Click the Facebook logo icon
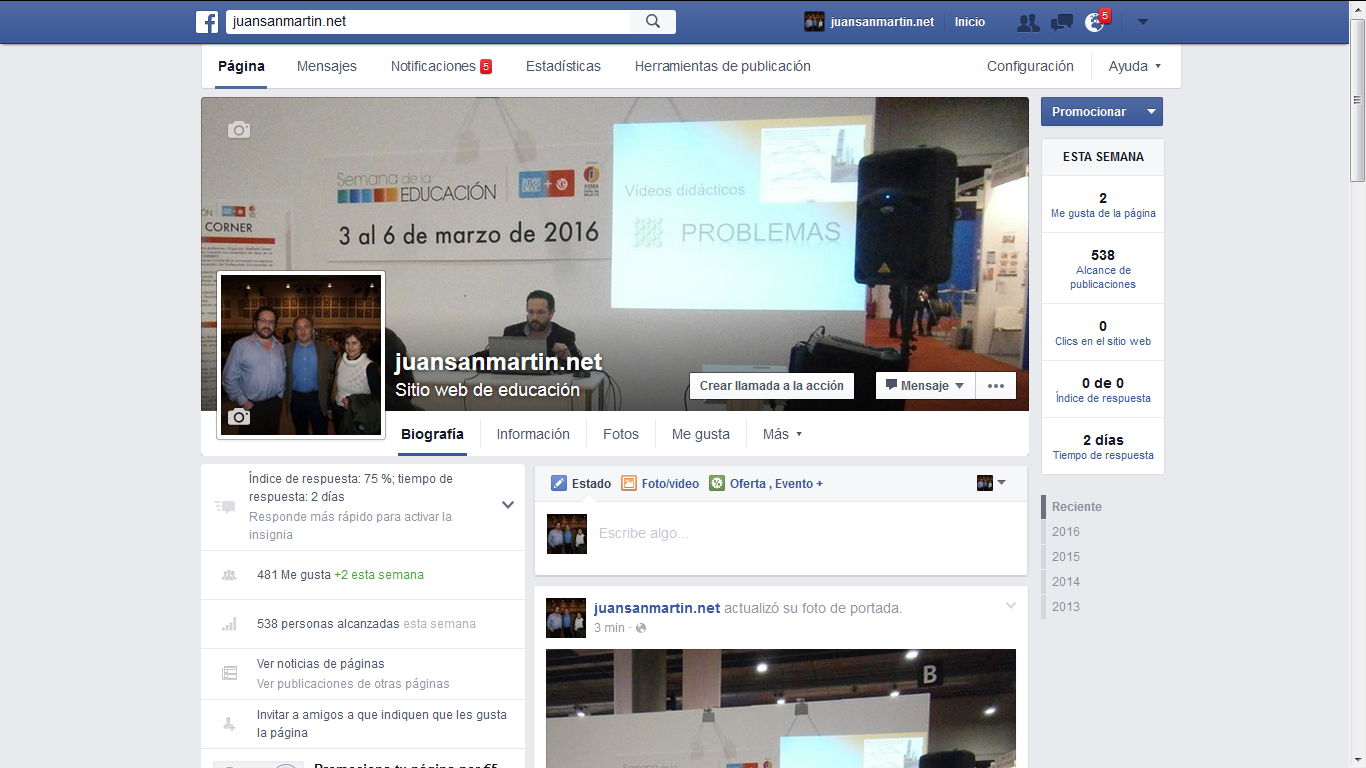This screenshot has width=1366, height=768. click(x=207, y=22)
